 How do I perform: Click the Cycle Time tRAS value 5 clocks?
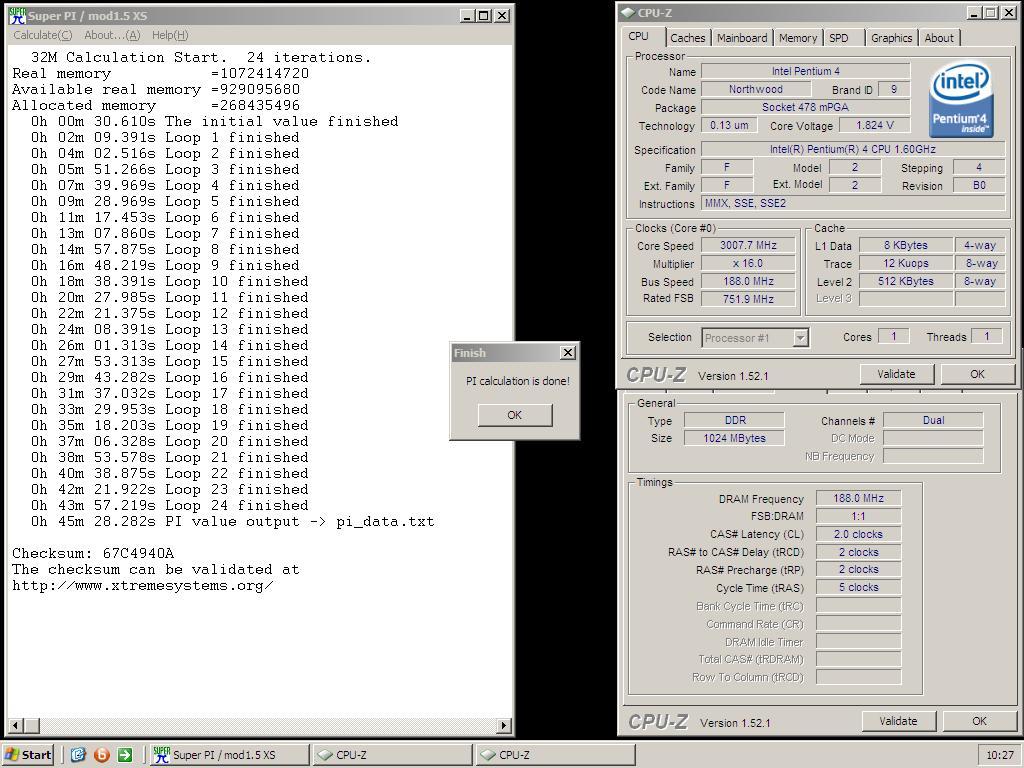point(858,587)
